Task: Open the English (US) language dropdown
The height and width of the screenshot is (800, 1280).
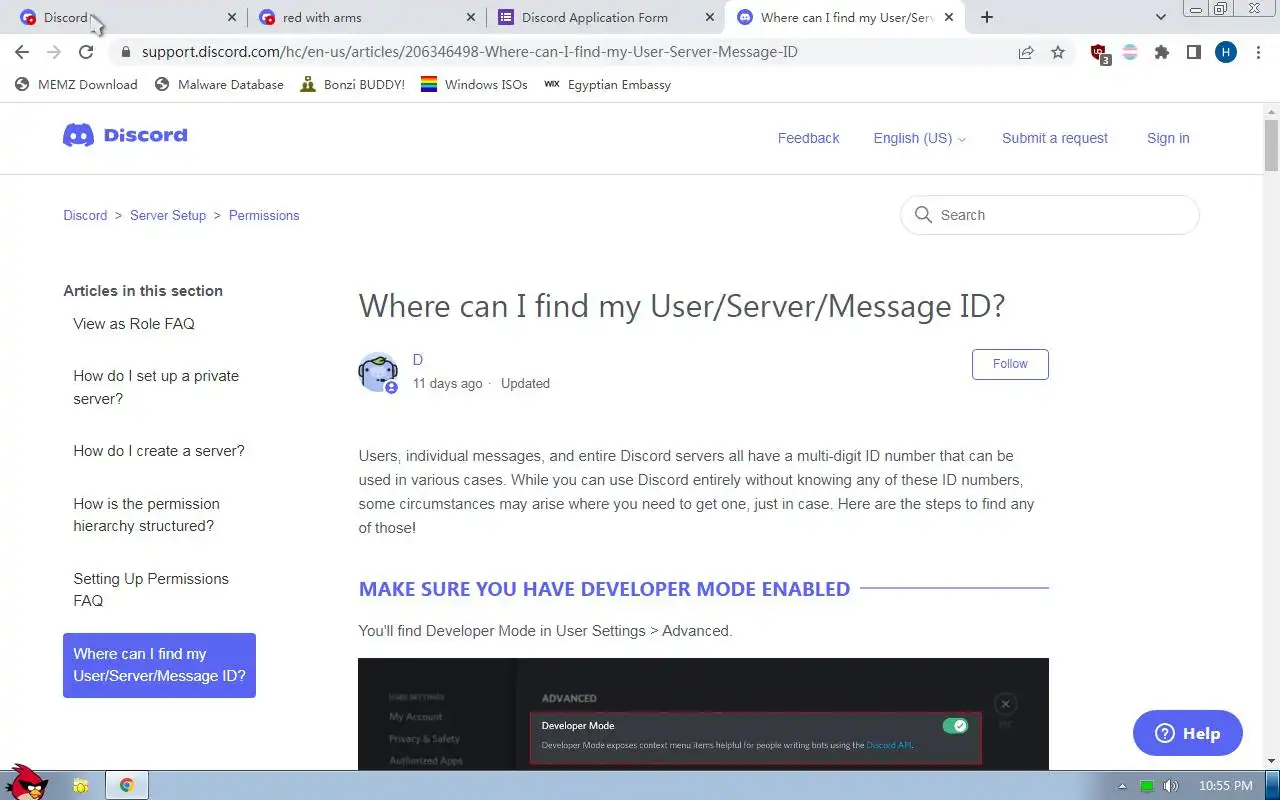Action: click(x=919, y=138)
